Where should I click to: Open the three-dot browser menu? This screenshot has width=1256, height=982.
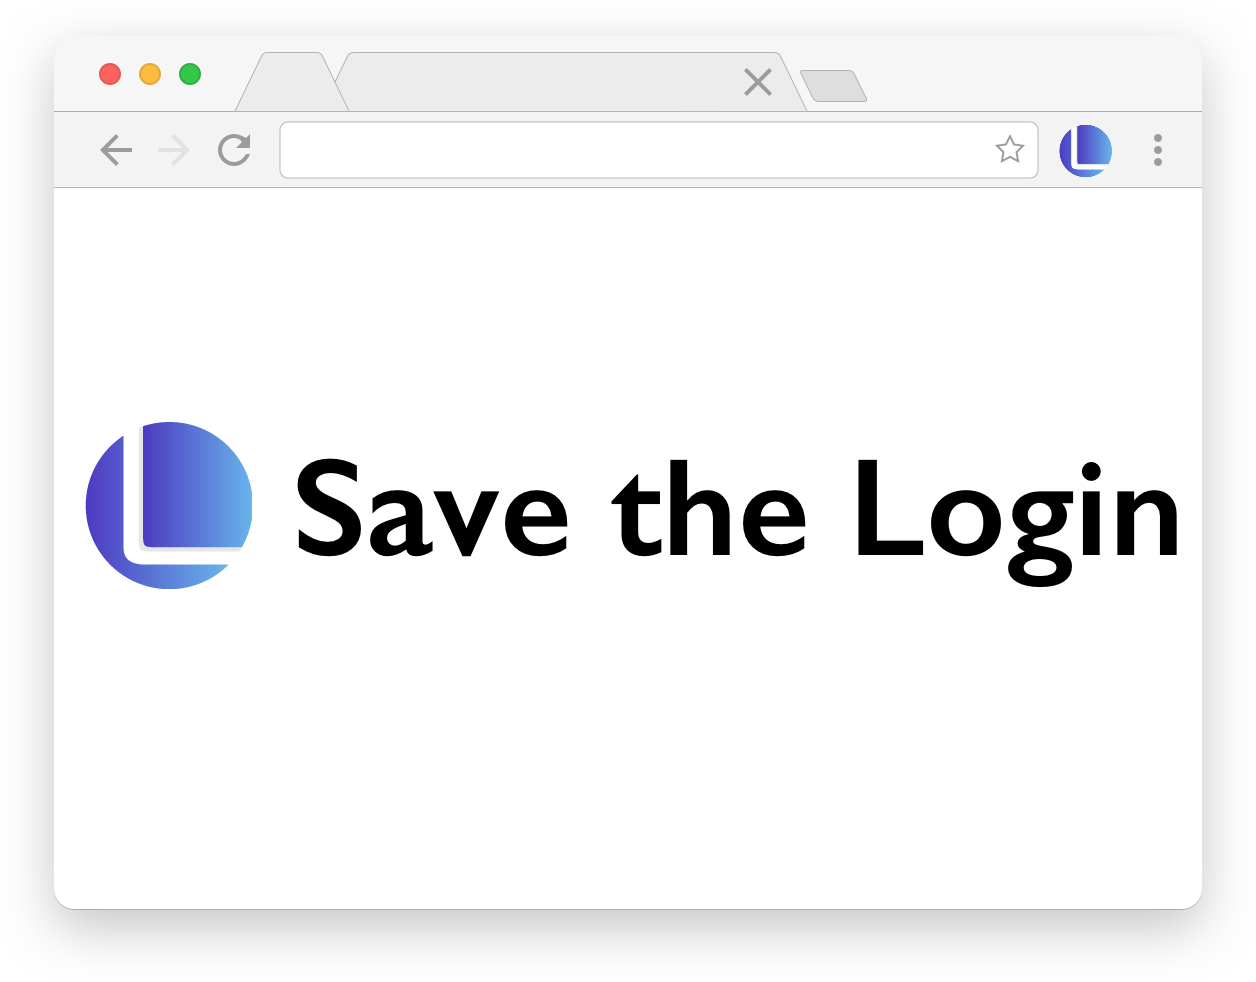tap(1158, 150)
